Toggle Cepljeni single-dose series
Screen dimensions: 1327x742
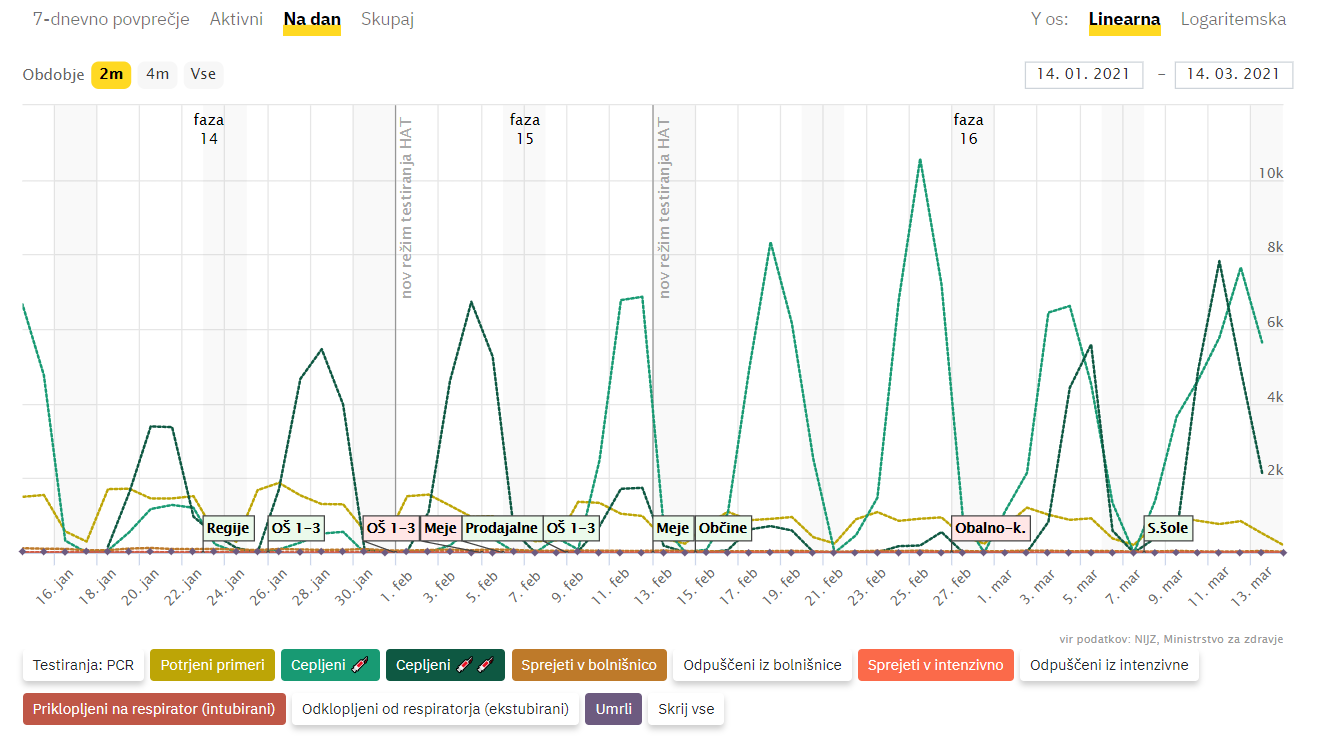[x=330, y=665]
